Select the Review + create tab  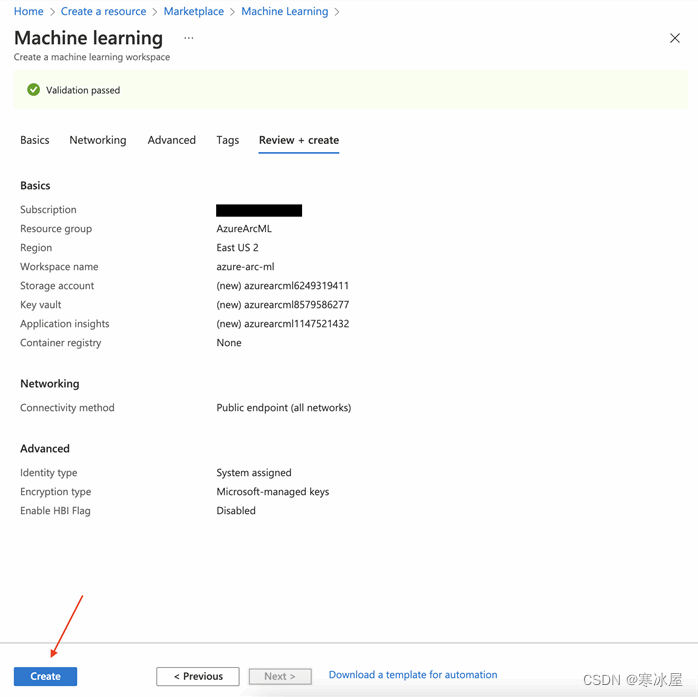[x=299, y=140]
